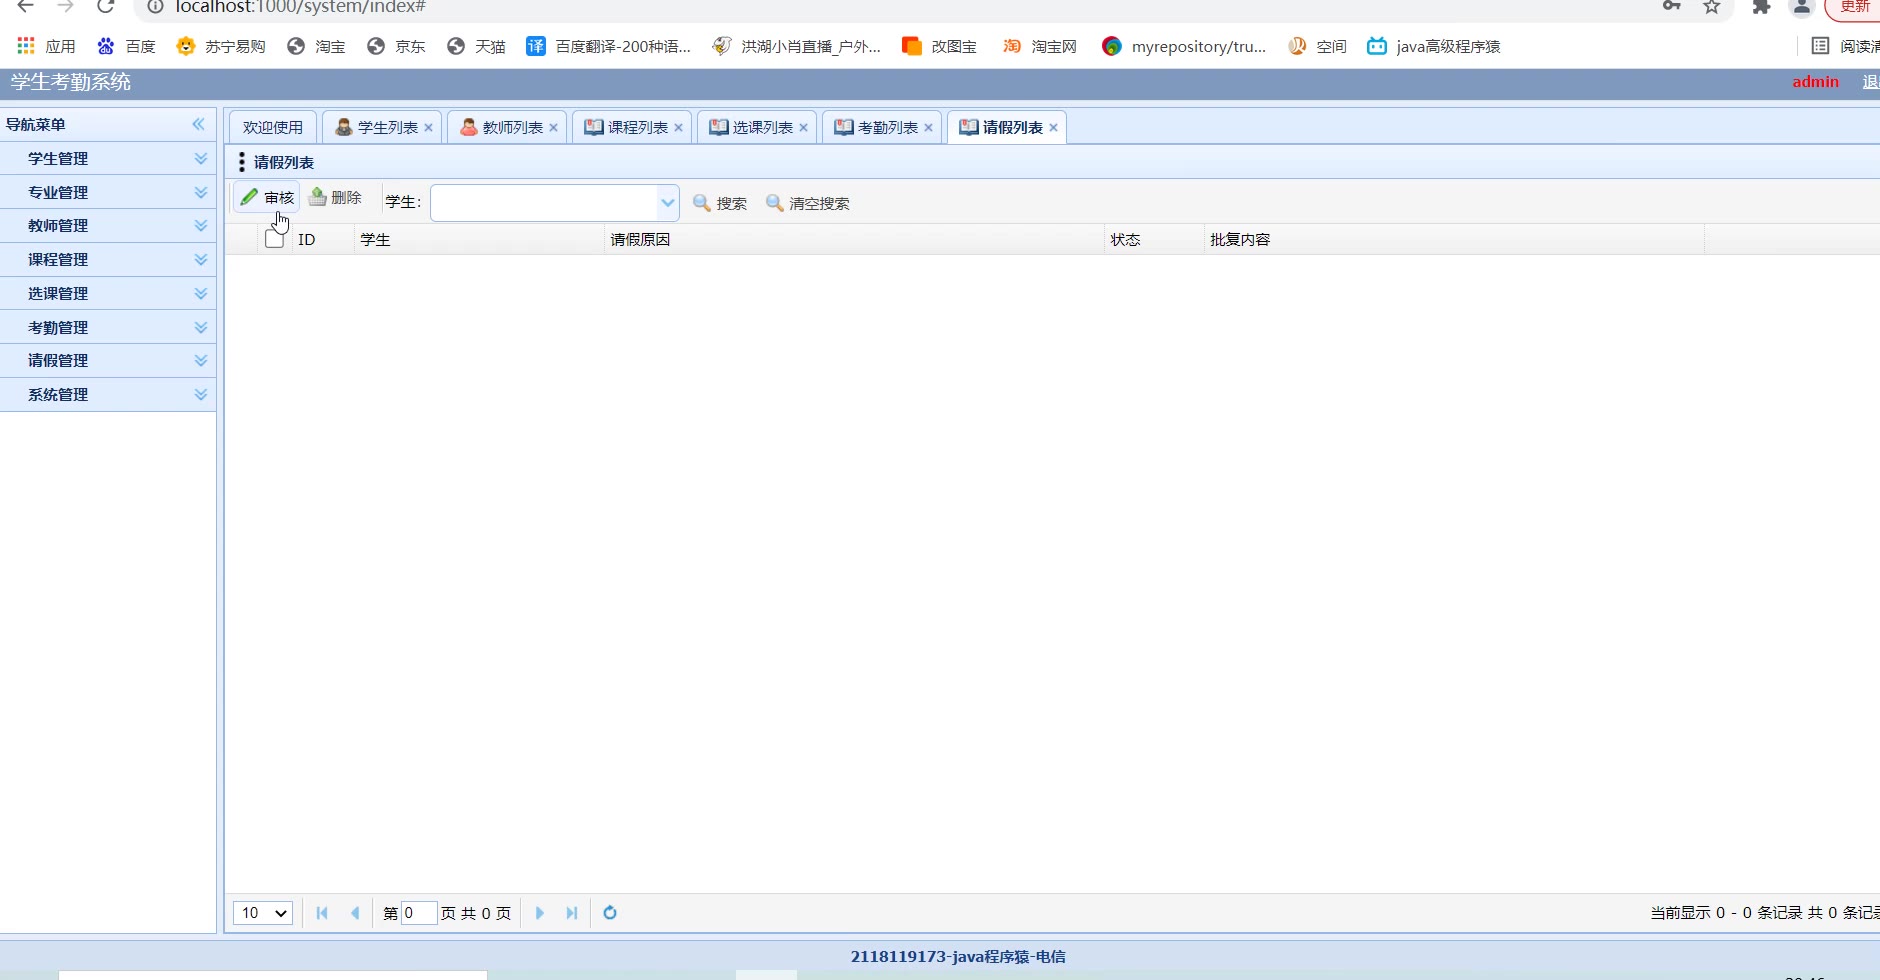The height and width of the screenshot is (980, 1880).
Task: Open the 百度翻译 bookmark
Action: click(x=608, y=46)
